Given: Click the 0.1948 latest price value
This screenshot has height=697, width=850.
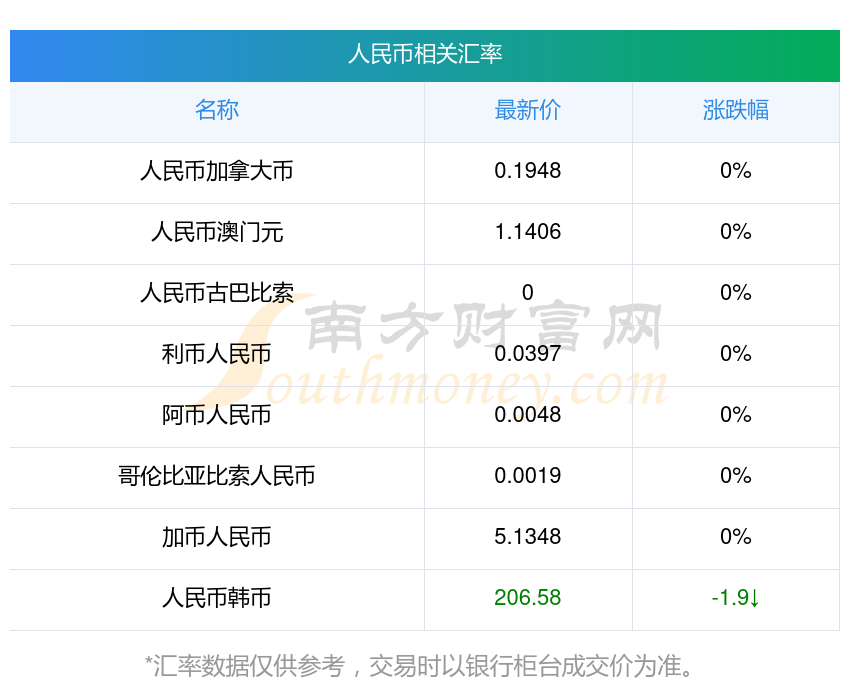Looking at the screenshot, I should tap(528, 171).
